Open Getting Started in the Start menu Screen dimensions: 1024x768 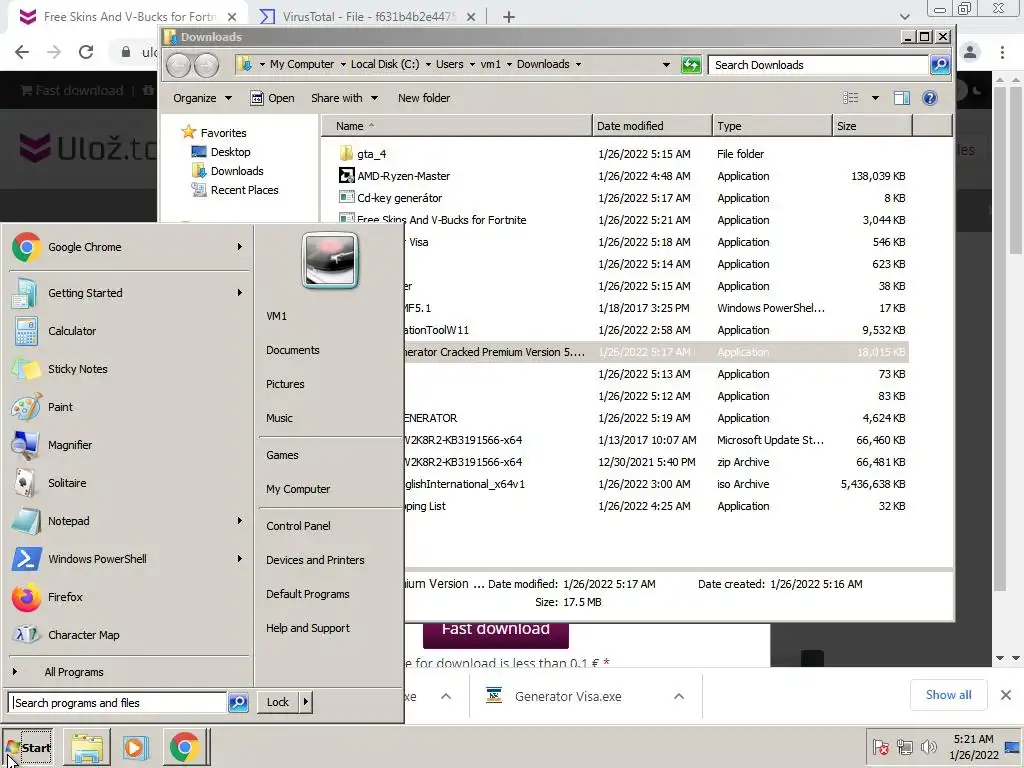click(x=127, y=293)
